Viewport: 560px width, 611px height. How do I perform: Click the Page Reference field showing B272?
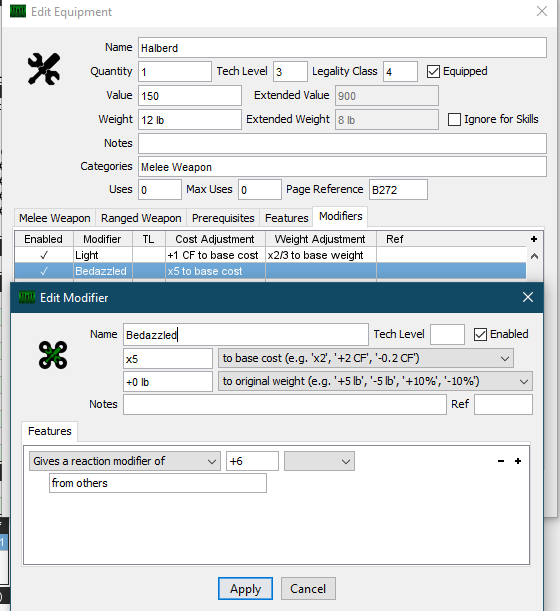[398, 190]
